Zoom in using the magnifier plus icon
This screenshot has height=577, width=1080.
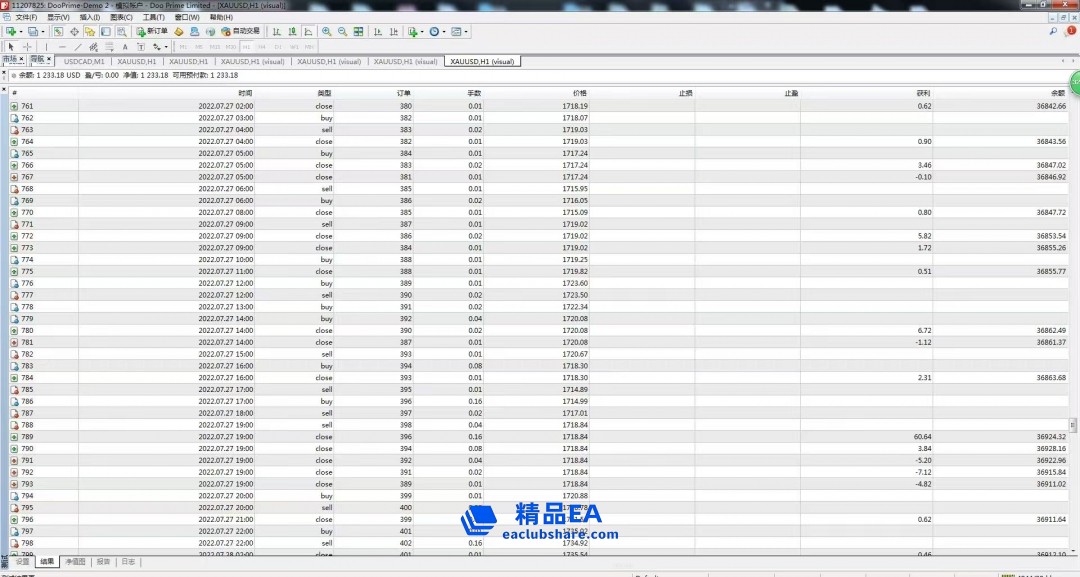pyautogui.click(x=327, y=31)
